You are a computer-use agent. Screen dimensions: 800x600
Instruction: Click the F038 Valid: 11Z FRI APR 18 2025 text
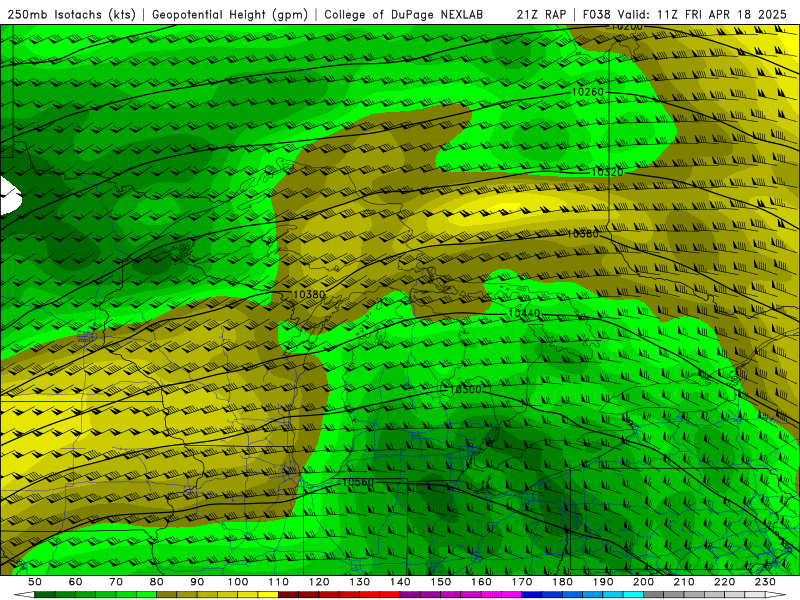685,15
